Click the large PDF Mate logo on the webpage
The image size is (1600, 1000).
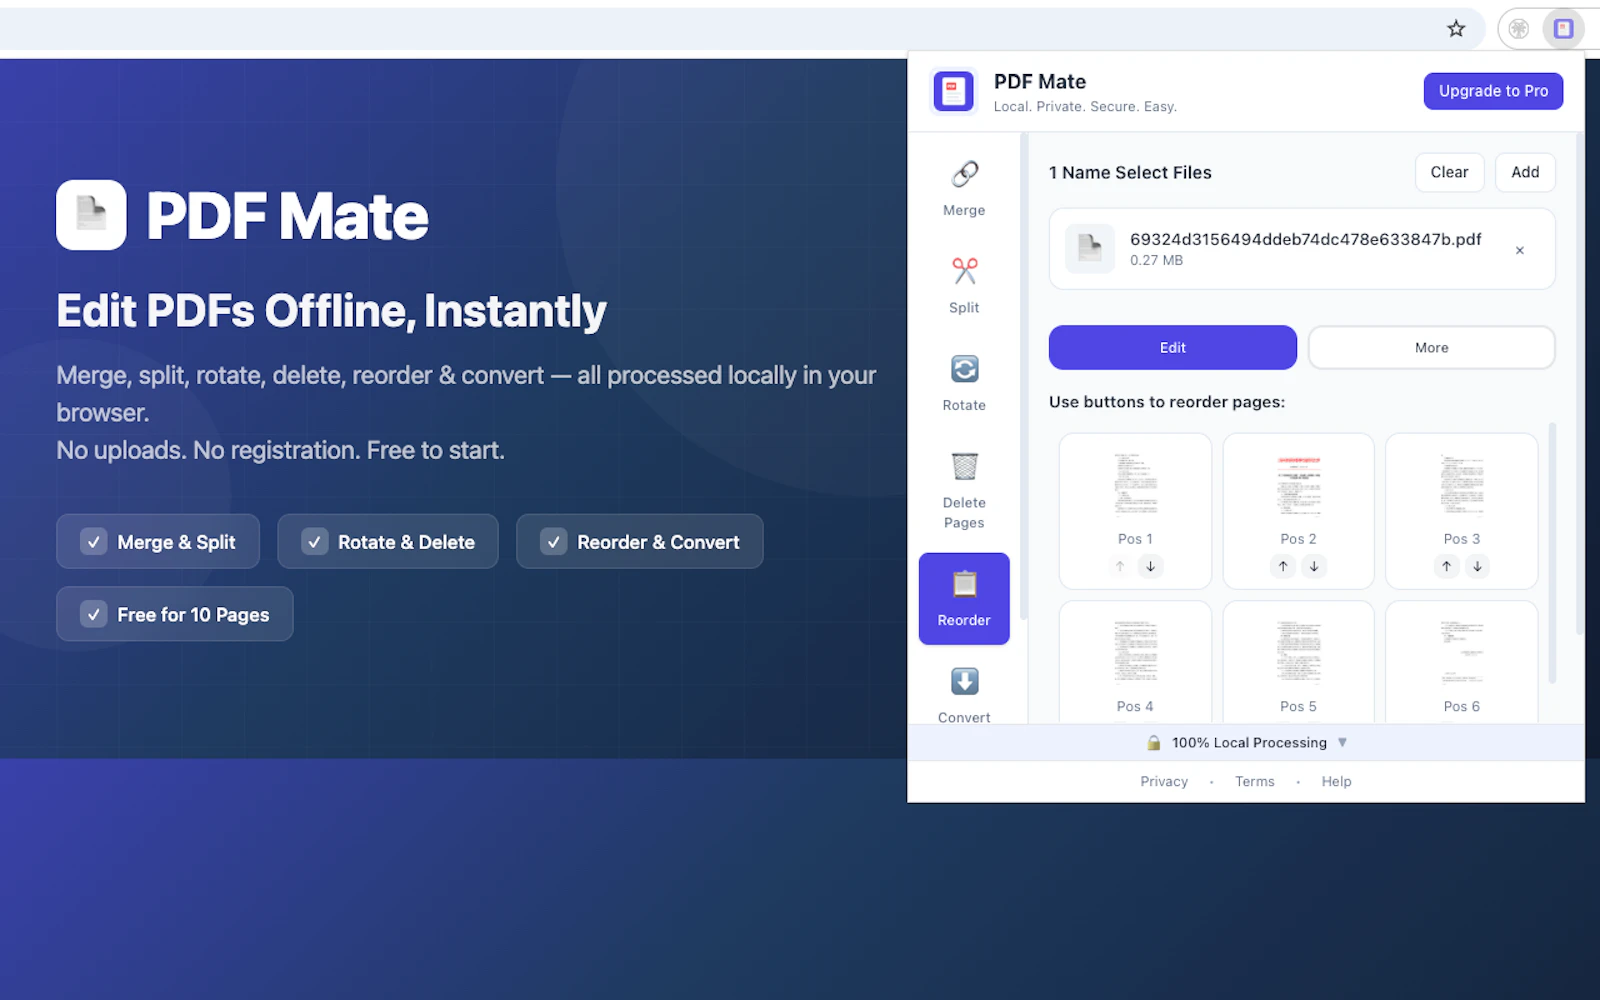pos(91,215)
